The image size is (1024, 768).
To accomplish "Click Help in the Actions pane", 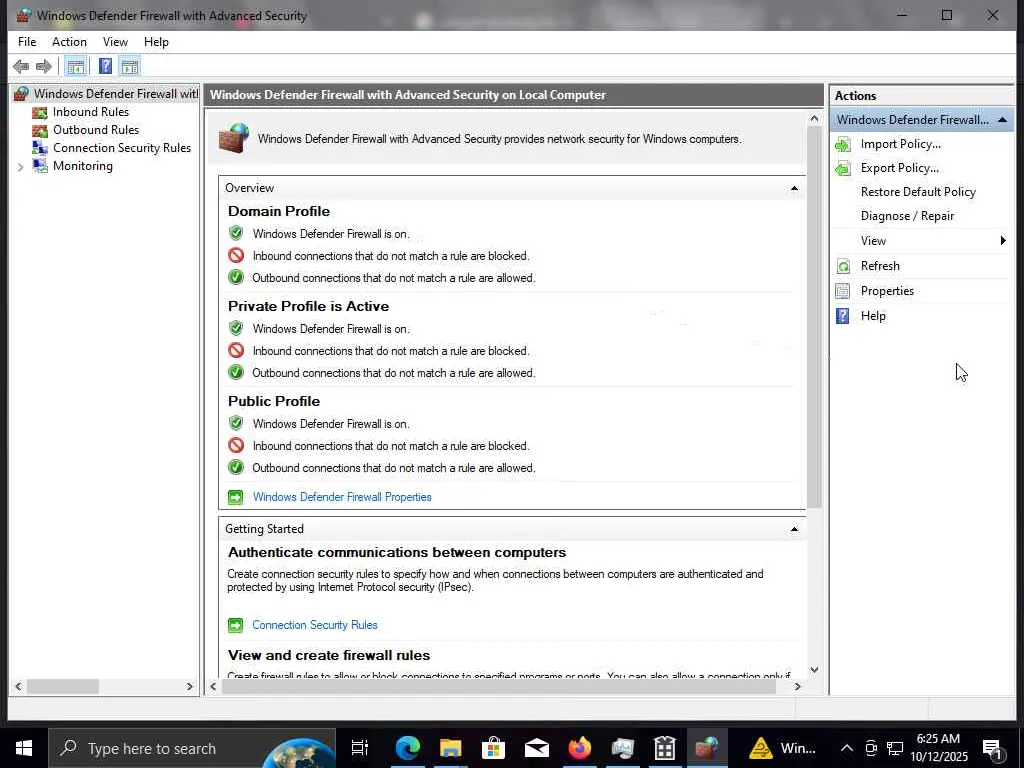I will [873, 316].
